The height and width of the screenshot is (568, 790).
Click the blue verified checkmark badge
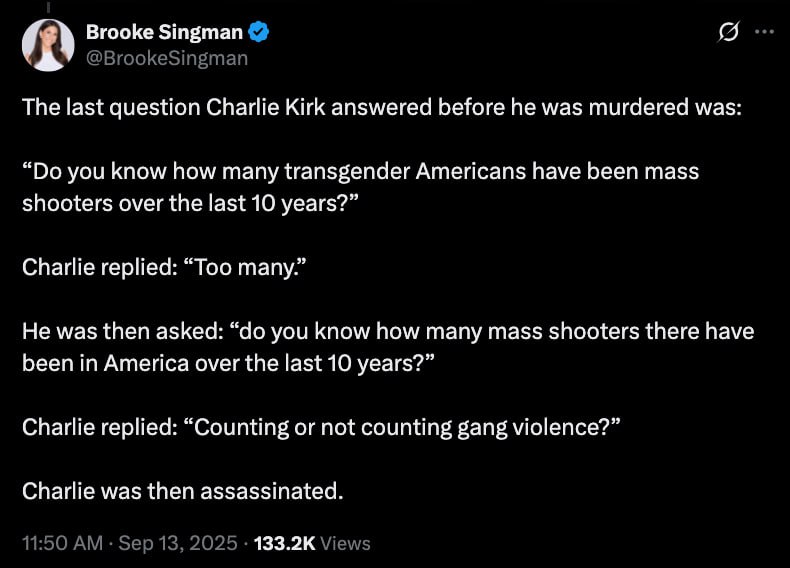[259, 32]
